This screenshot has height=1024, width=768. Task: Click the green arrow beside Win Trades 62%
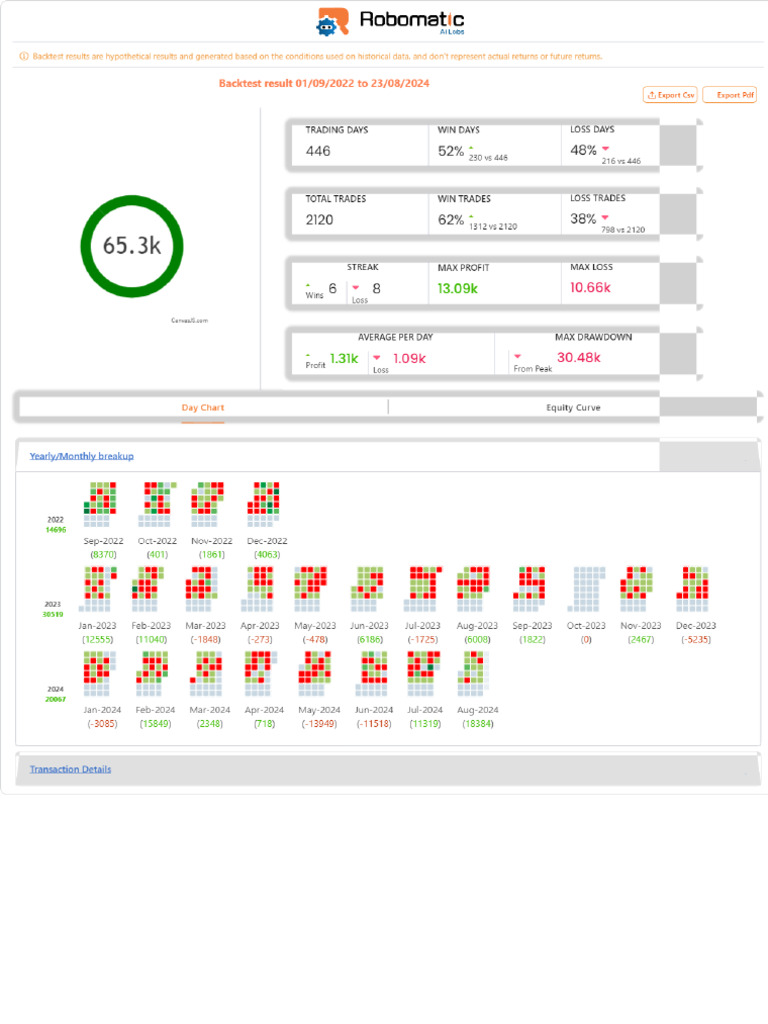pos(471,216)
